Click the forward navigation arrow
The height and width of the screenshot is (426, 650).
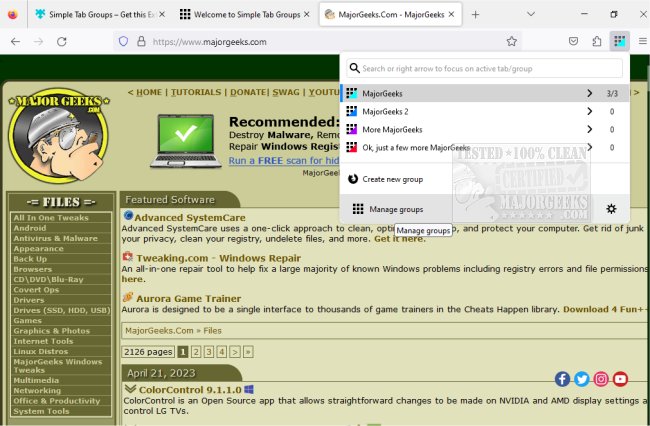pos(39,41)
